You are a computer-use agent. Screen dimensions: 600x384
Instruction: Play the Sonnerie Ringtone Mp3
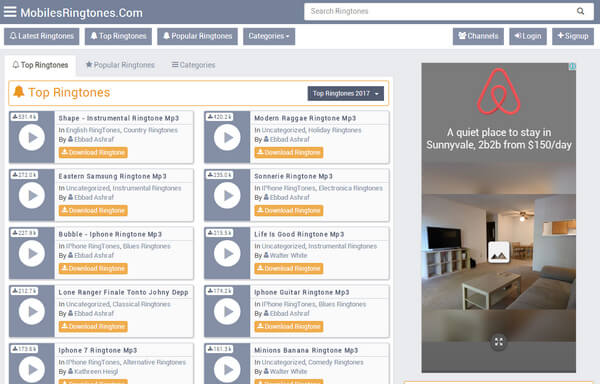tap(227, 195)
